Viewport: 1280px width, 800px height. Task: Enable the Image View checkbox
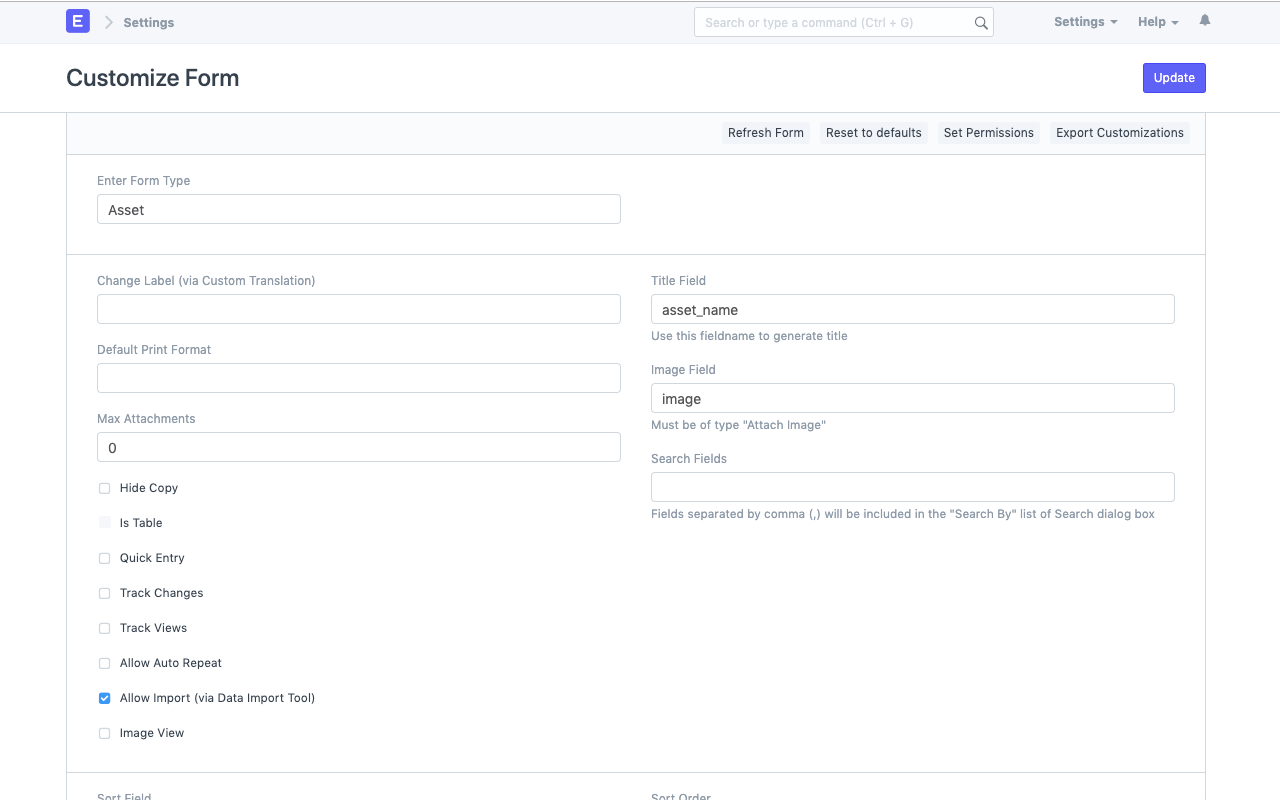coord(104,733)
